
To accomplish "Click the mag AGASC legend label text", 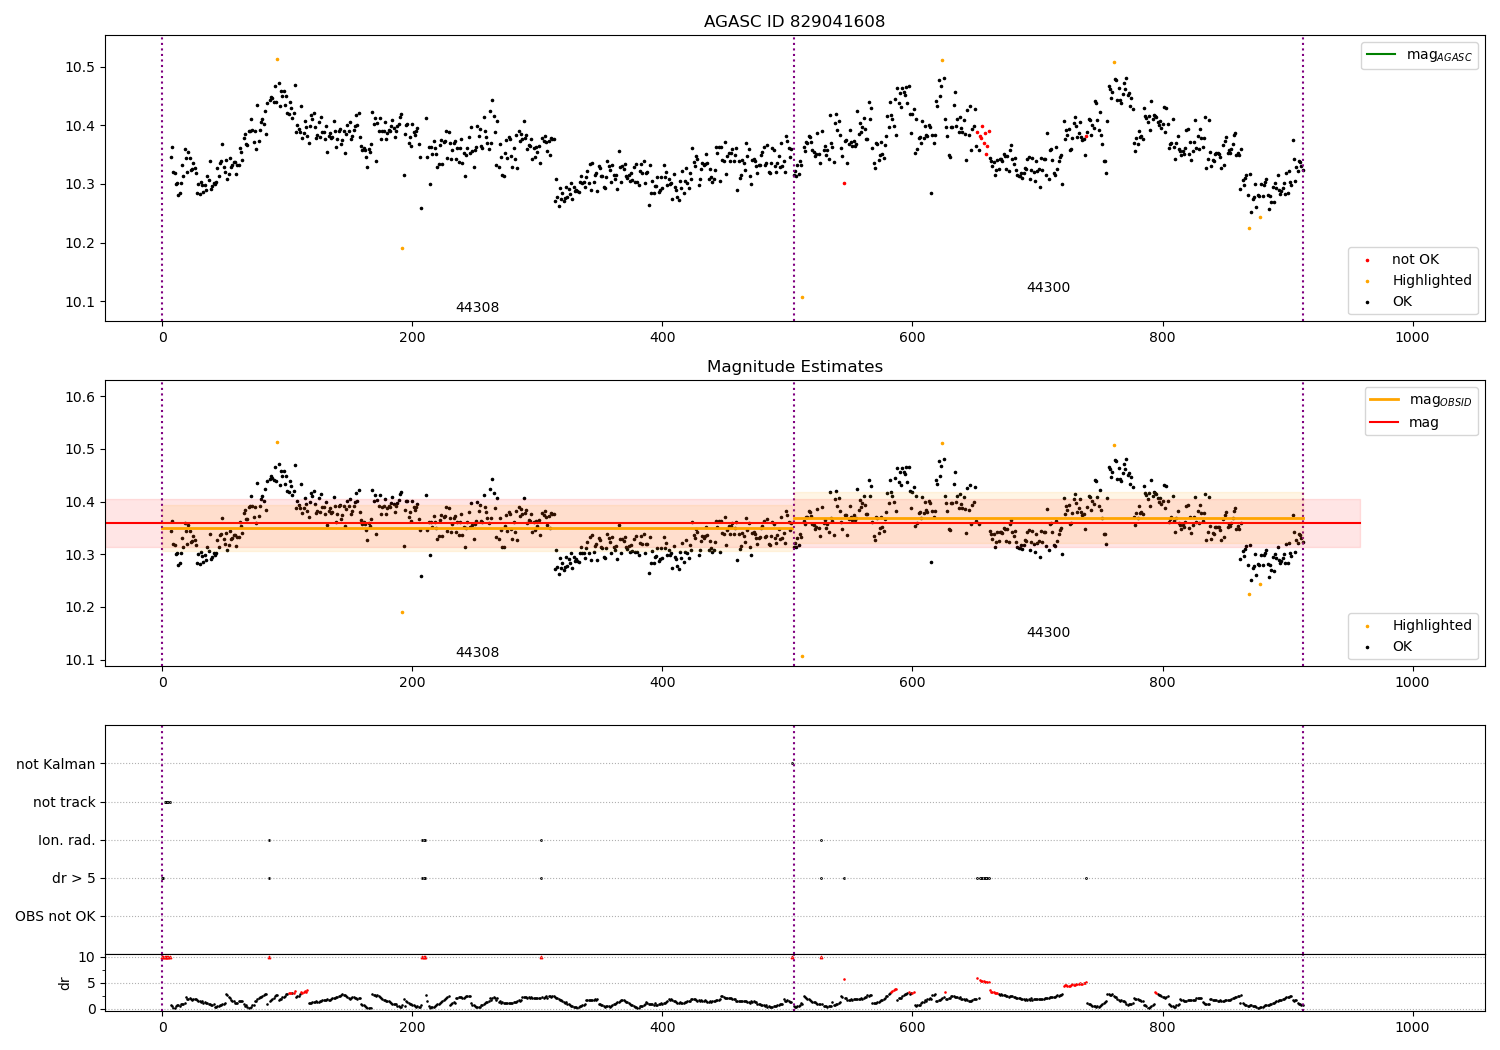I will 1439,56.
